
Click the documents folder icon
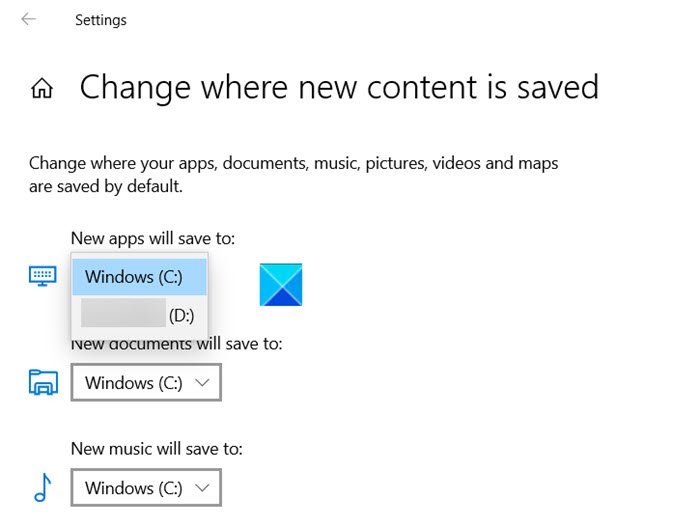[43, 382]
